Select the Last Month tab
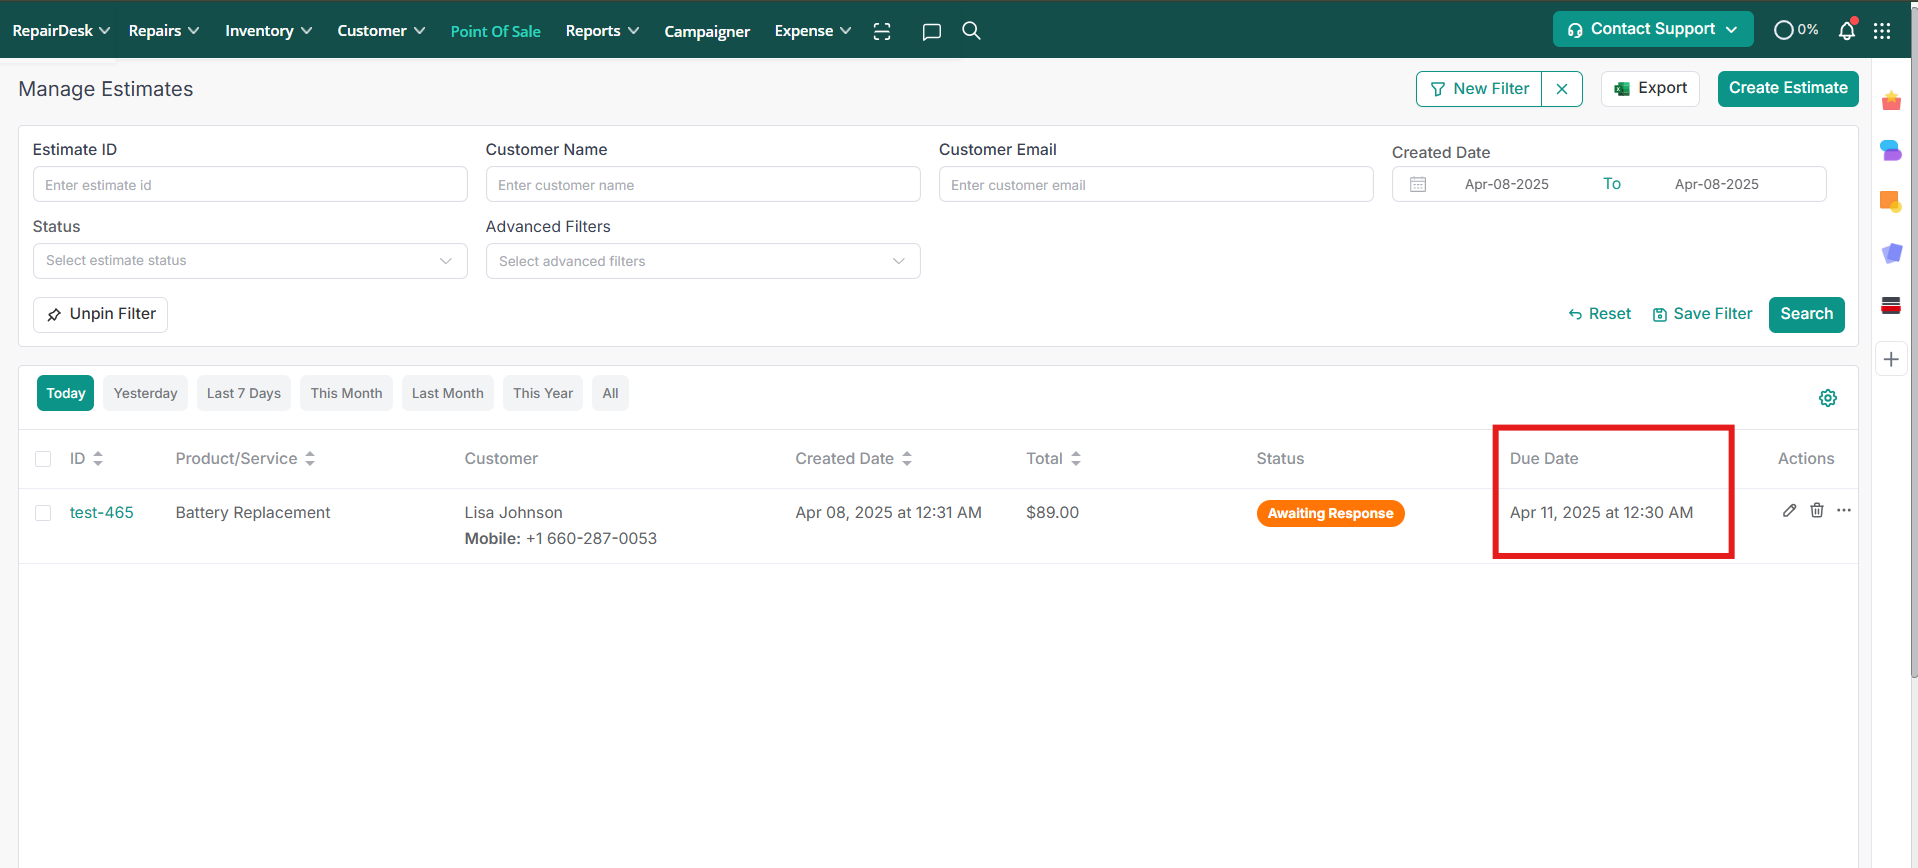This screenshot has height=868, width=1918. (448, 393)
